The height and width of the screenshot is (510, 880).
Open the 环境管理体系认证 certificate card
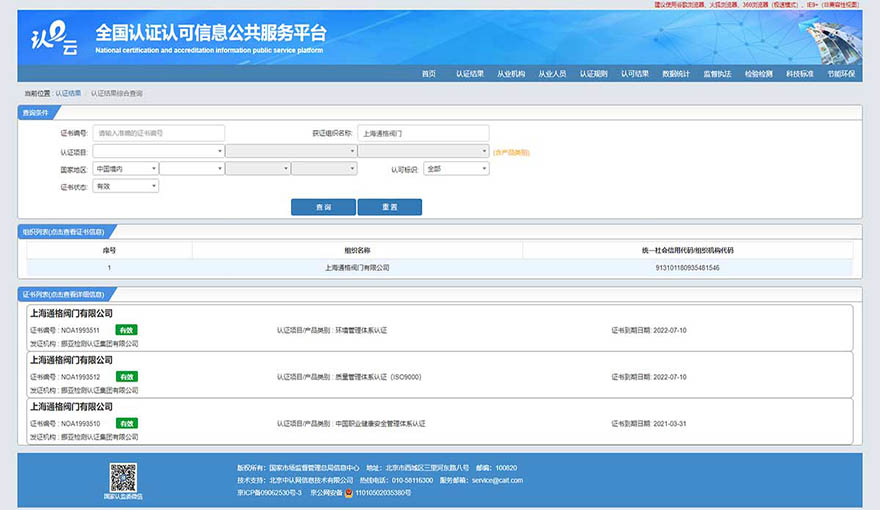[440, 328]
